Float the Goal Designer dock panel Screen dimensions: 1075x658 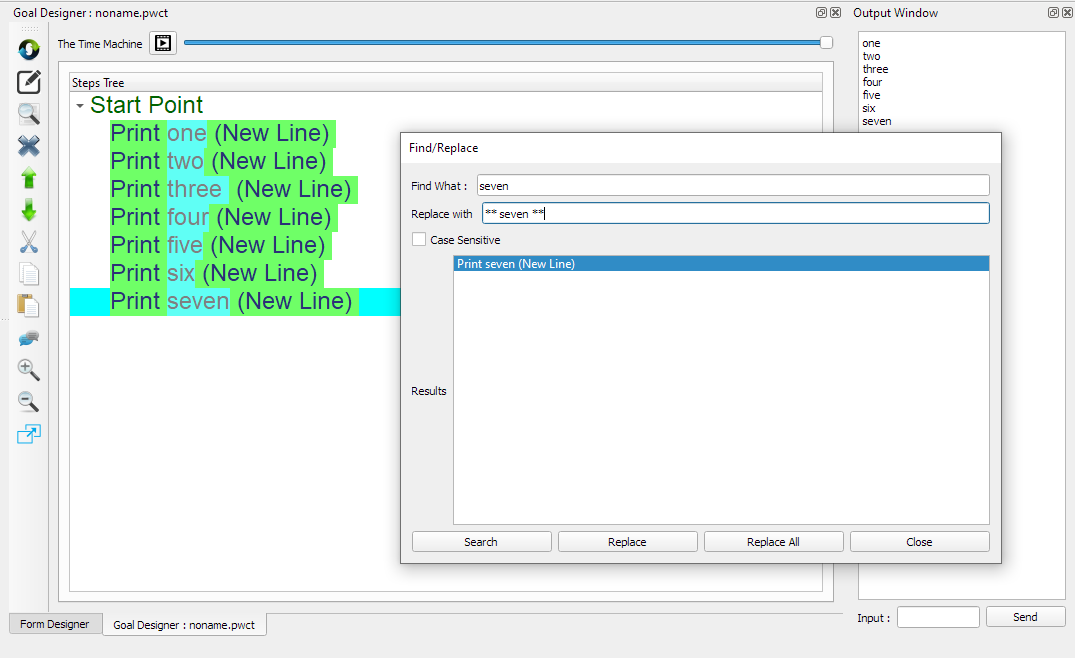pyautogui.click(x=821, y=13)
